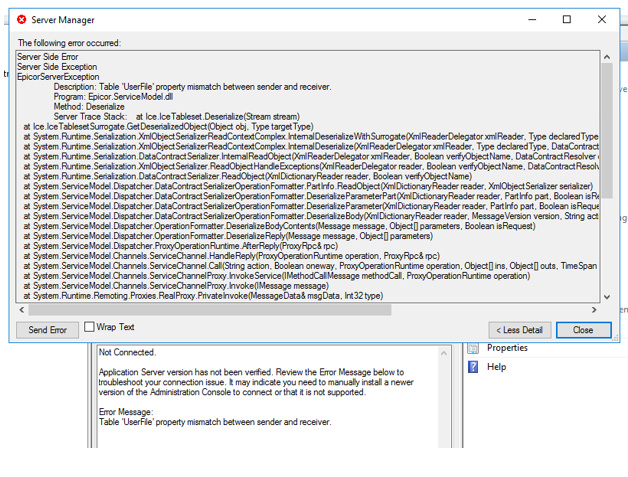
Task: Click the 'Program: Epicor.ServiceModel.dll' line
Action: 113,97
